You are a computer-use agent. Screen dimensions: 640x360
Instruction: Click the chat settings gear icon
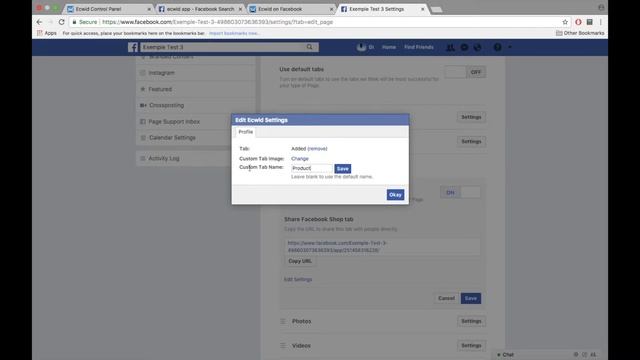point(576,355)
